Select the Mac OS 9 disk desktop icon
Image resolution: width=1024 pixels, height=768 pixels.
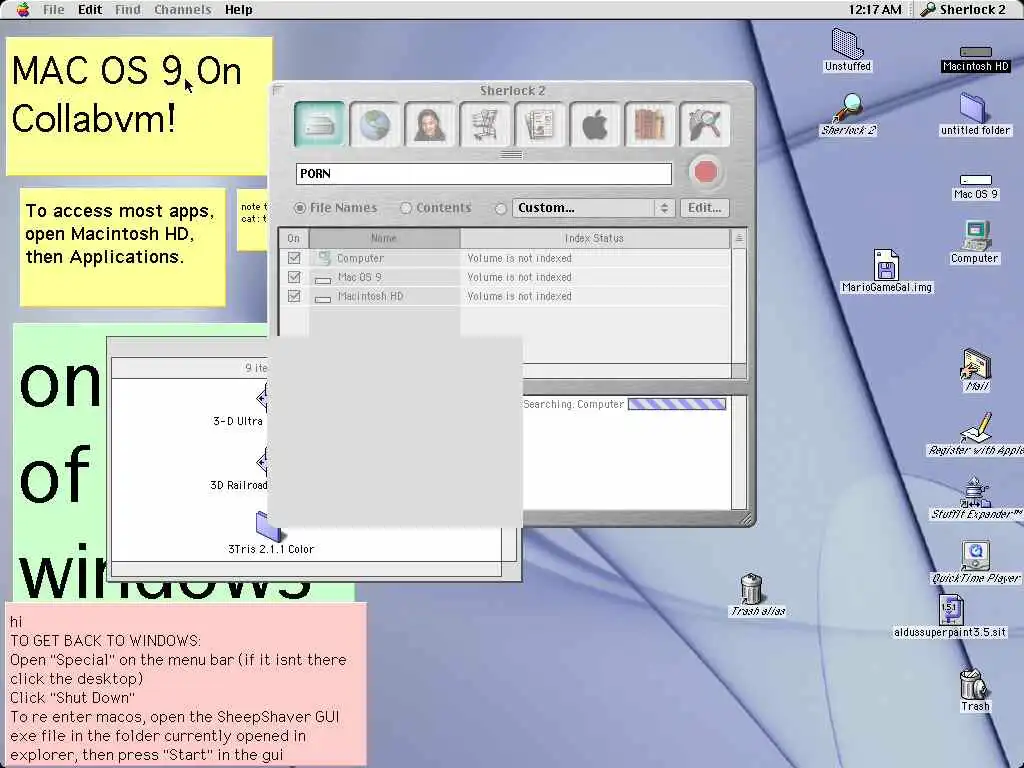click(976, 187)
